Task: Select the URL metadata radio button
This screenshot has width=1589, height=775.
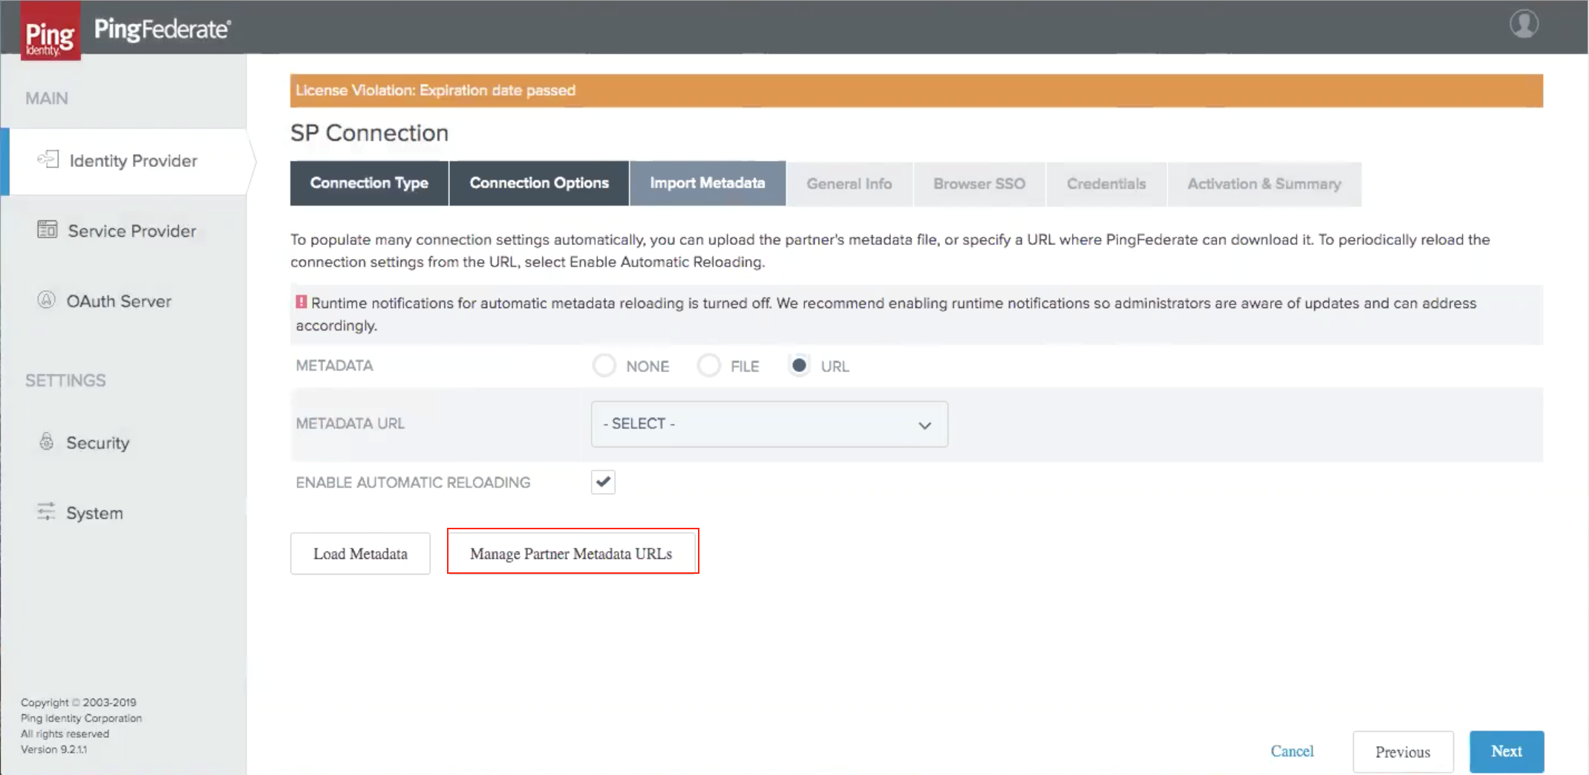Action: [799, 366]
